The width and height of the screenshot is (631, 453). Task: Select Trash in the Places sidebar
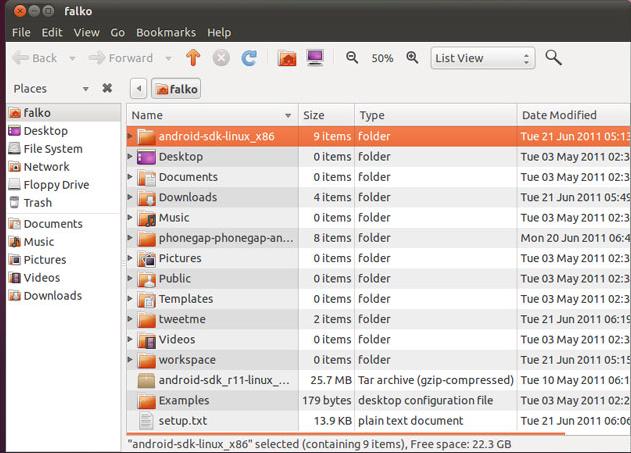click(37, 203)
